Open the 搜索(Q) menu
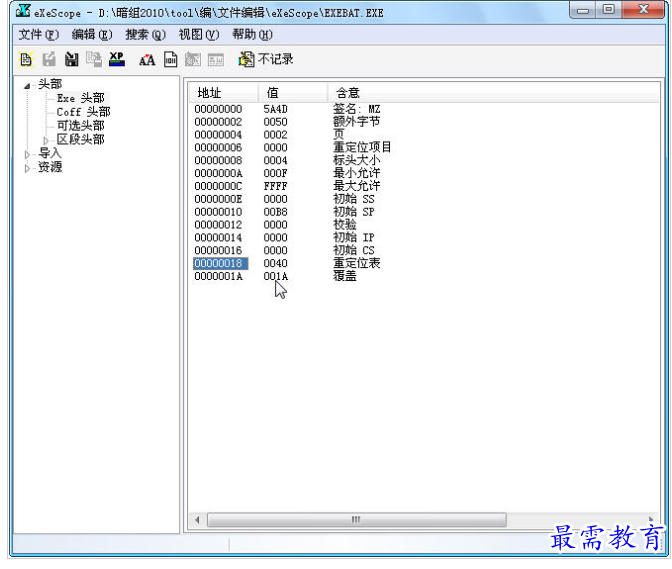The width and height of the screenshot is (672, 569). coord(145,35)
